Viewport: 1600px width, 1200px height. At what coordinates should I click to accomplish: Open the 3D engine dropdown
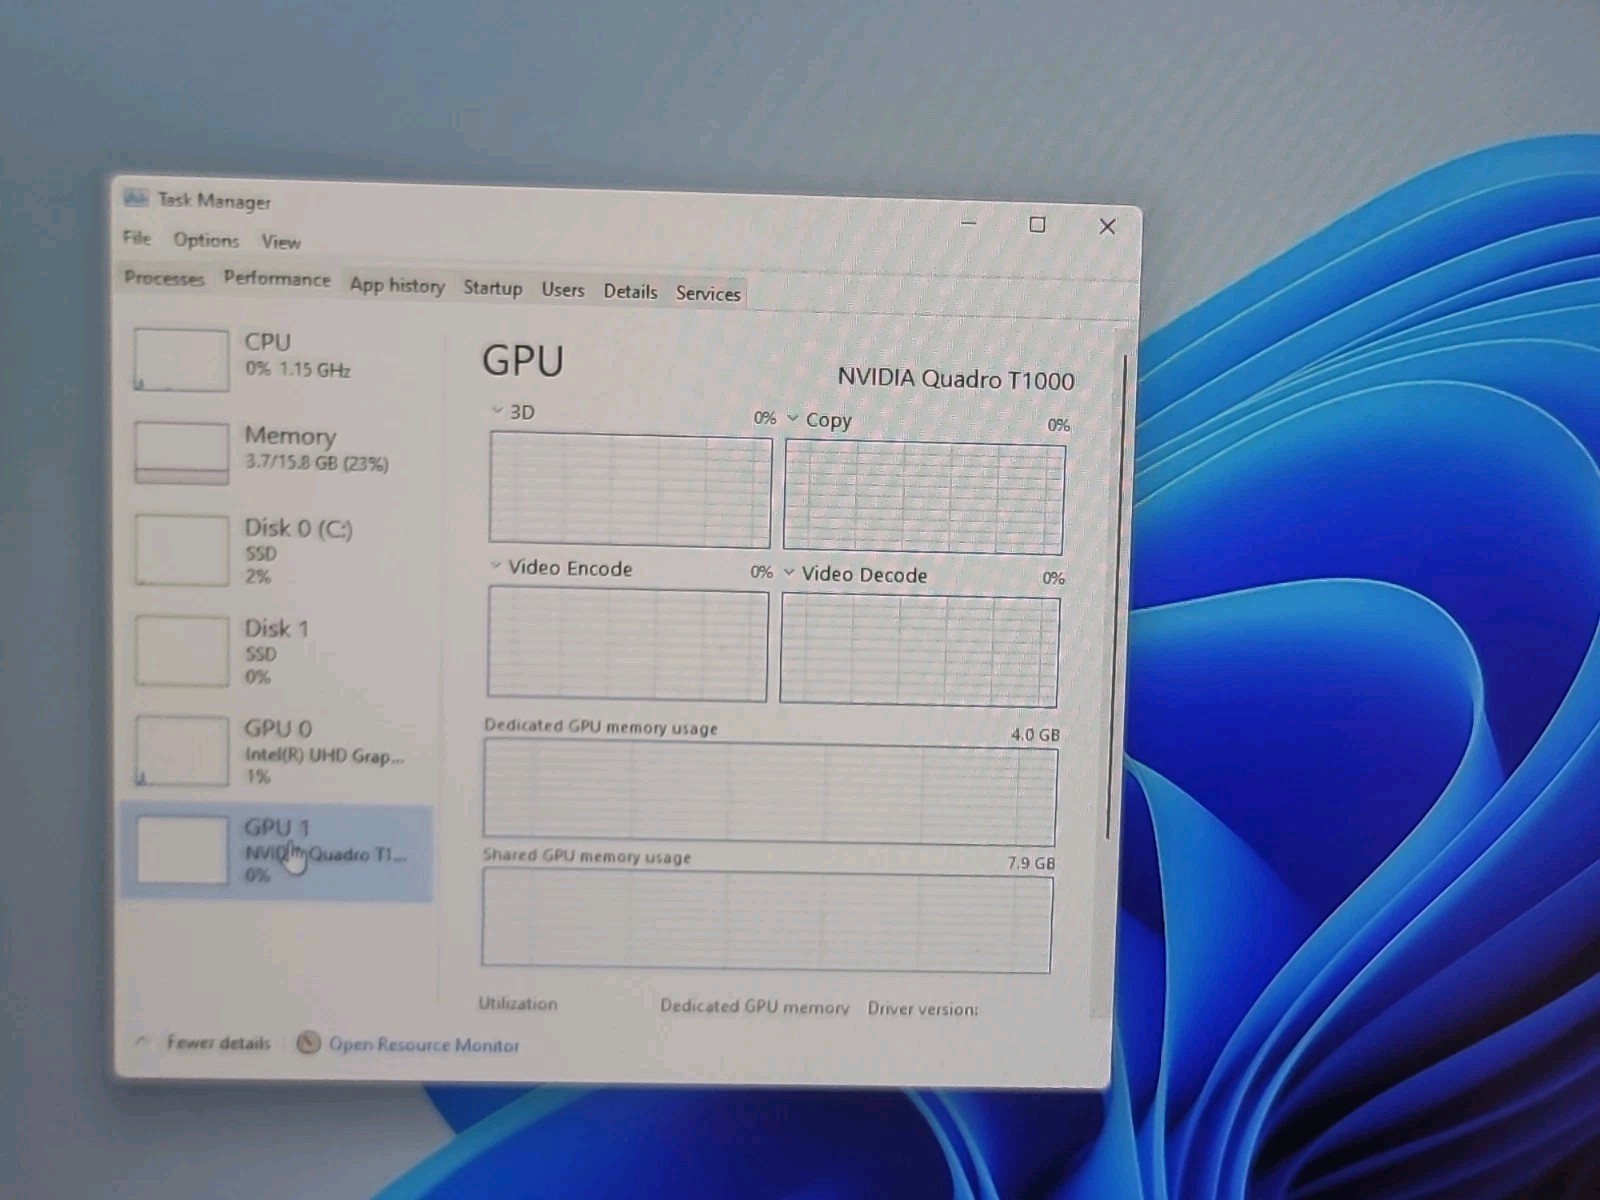pyautogui.click(x=497, y=410)
